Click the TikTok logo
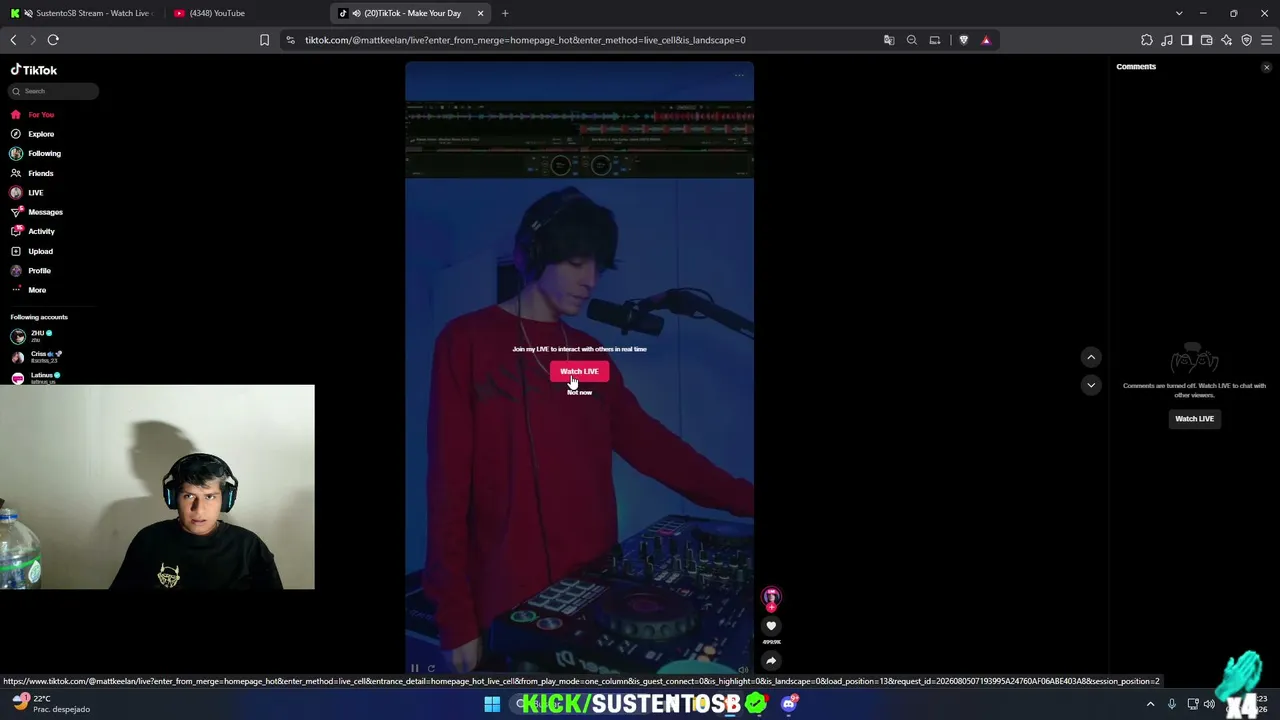Viewport: 1280px width, 720px height. pos(34,70)
